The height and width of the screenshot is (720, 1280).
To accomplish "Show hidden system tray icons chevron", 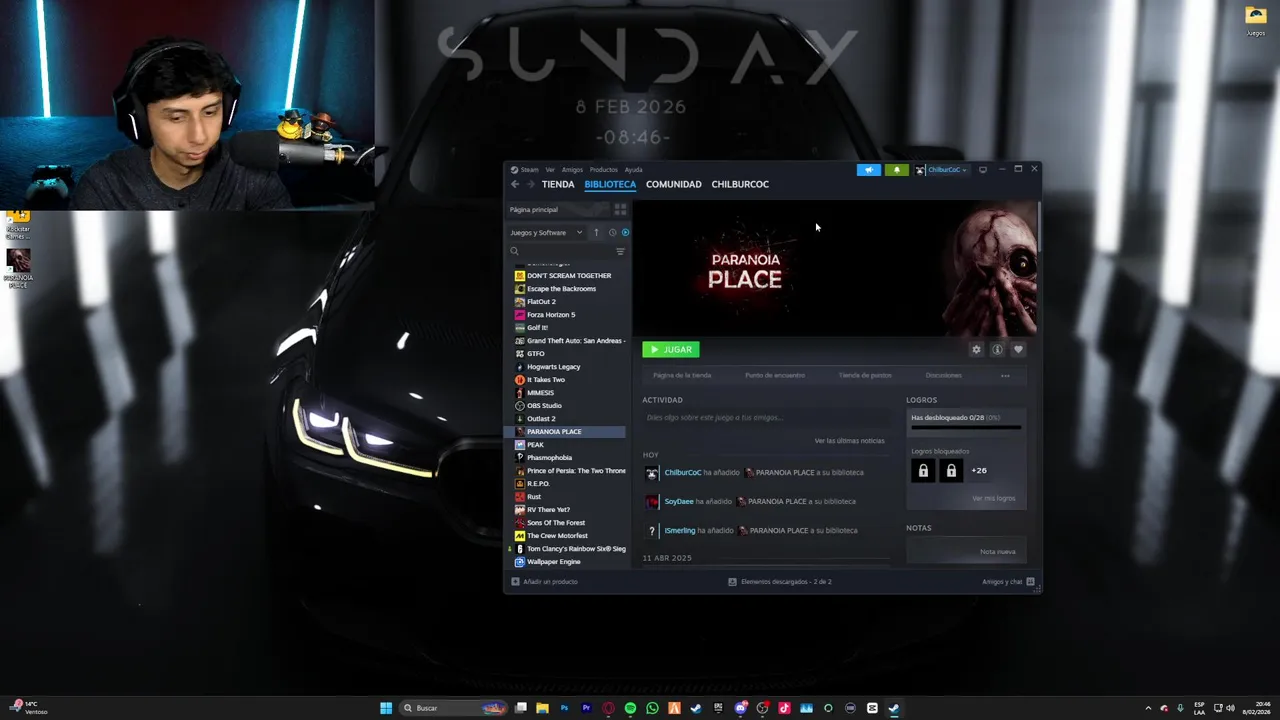I will tap(1148, 708).
